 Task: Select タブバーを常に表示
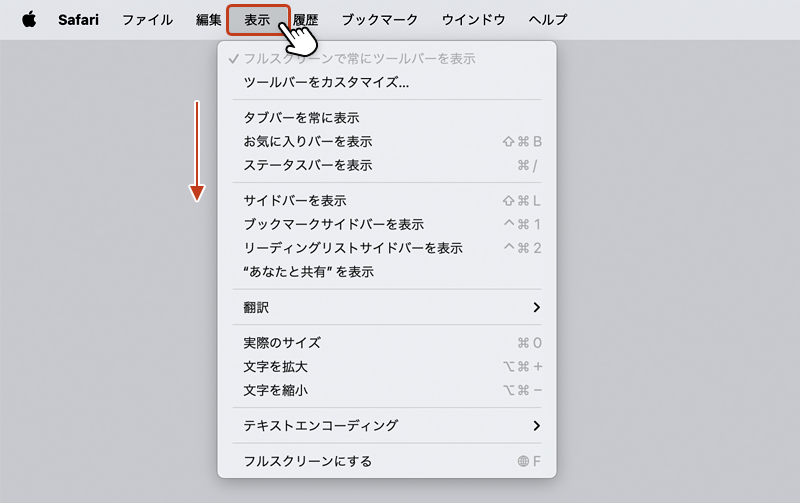(387, 118)
